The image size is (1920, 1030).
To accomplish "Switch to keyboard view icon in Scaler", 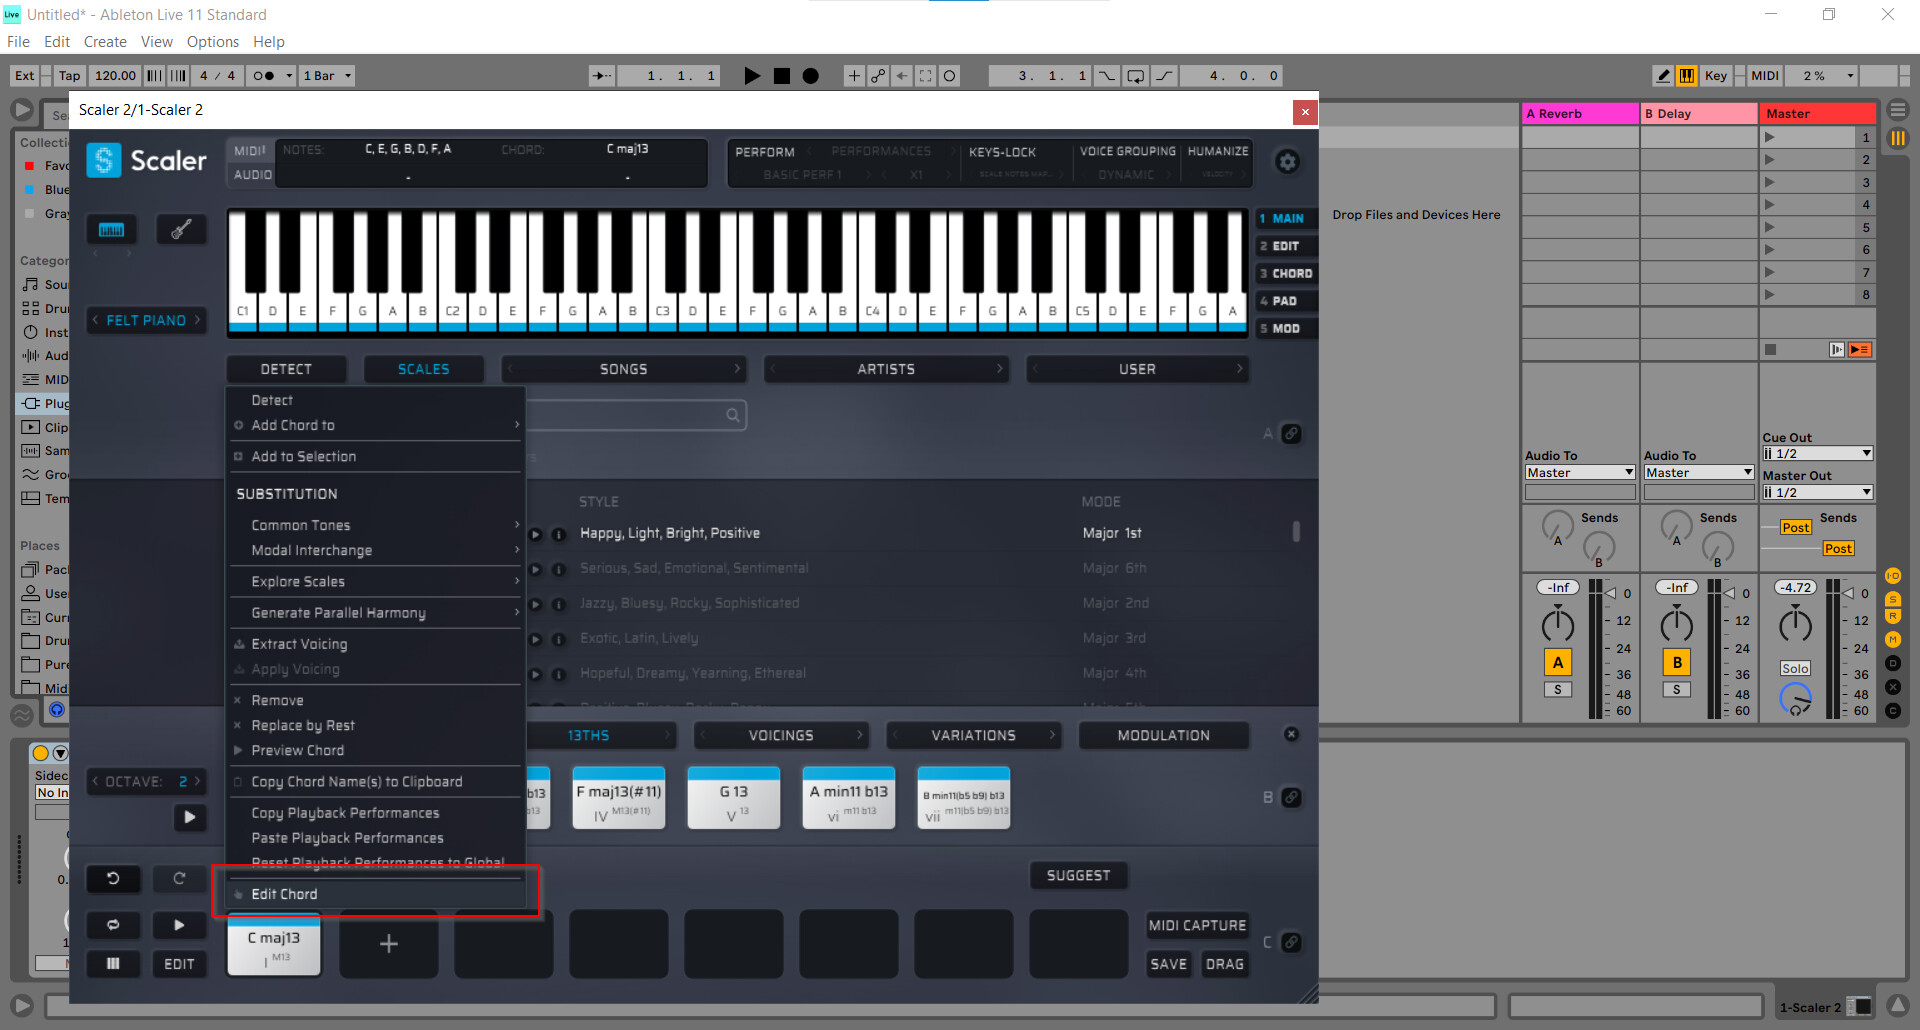I will (112, 230).
